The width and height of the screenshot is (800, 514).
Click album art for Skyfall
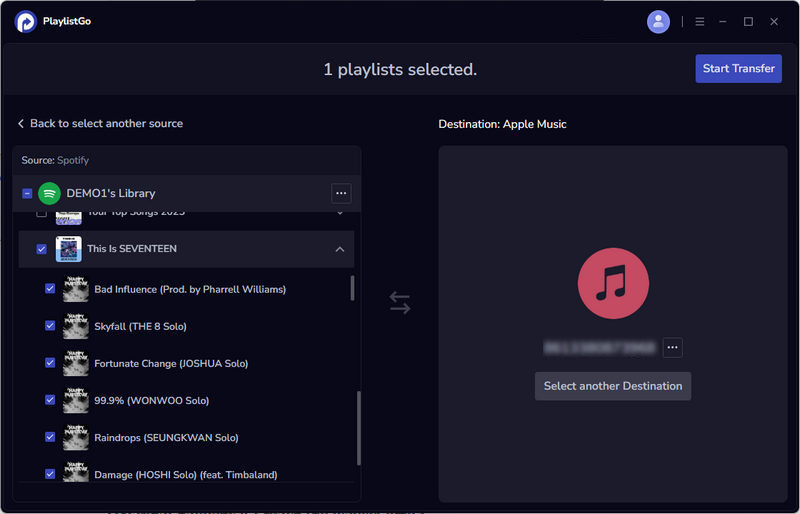[x=76, y=327]
